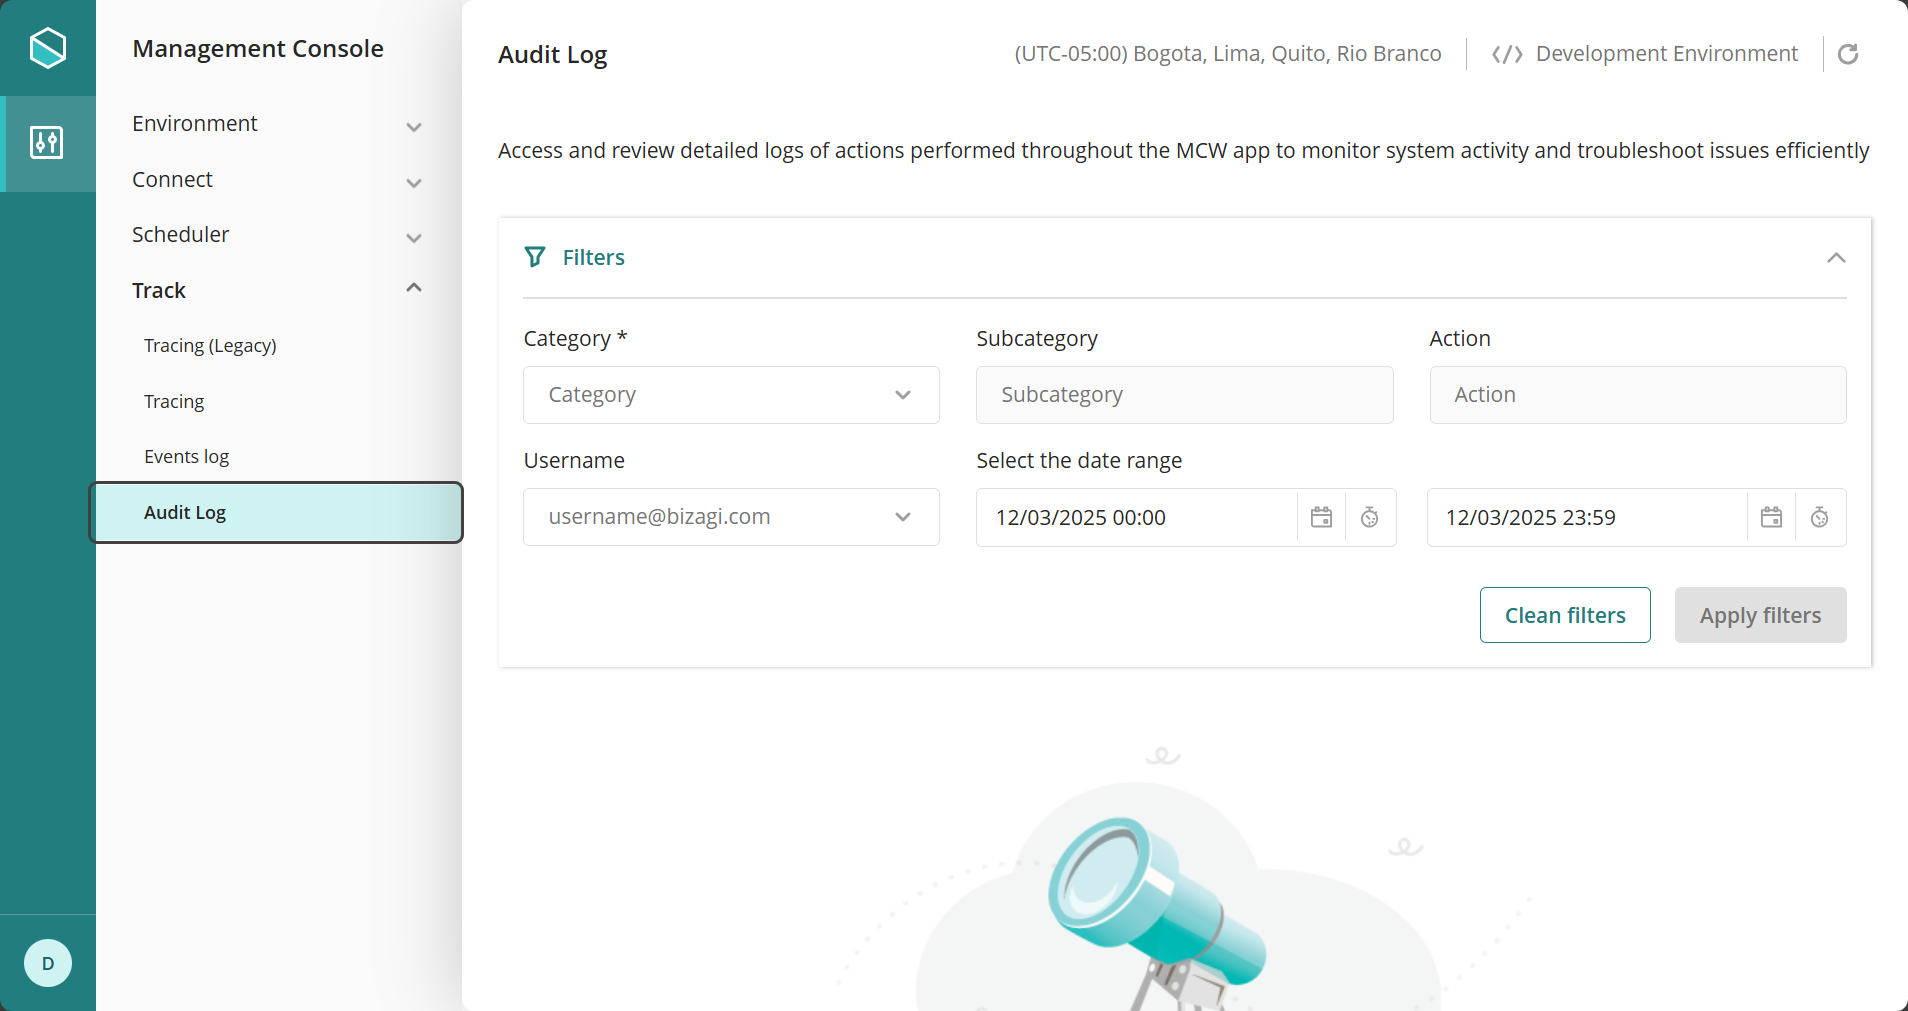Image resolution: width=1908 pixels, height=1011 pixels.
Task: Click the start date text field
Action: (1135, 517)
